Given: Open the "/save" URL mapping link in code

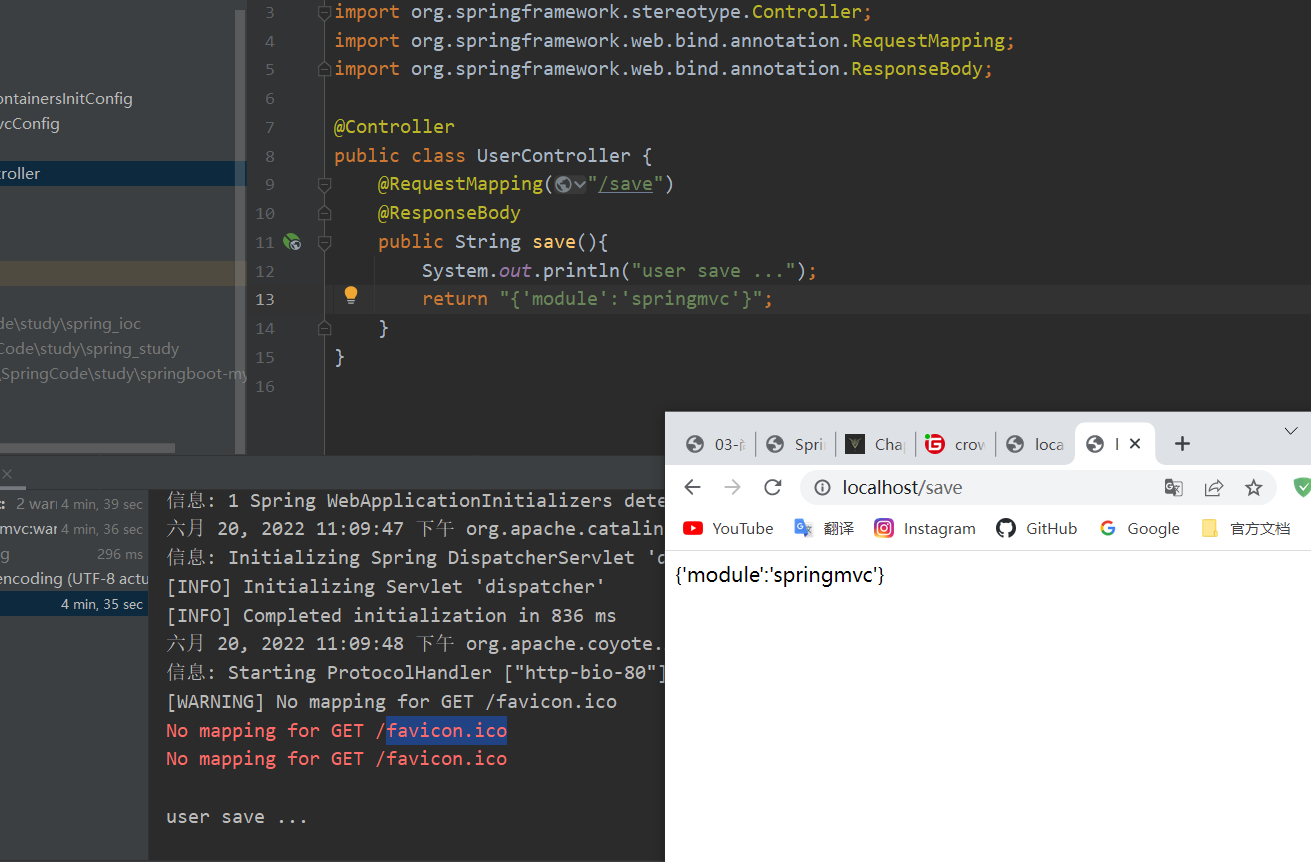Looking at the screenshot, I should (625, 184).
